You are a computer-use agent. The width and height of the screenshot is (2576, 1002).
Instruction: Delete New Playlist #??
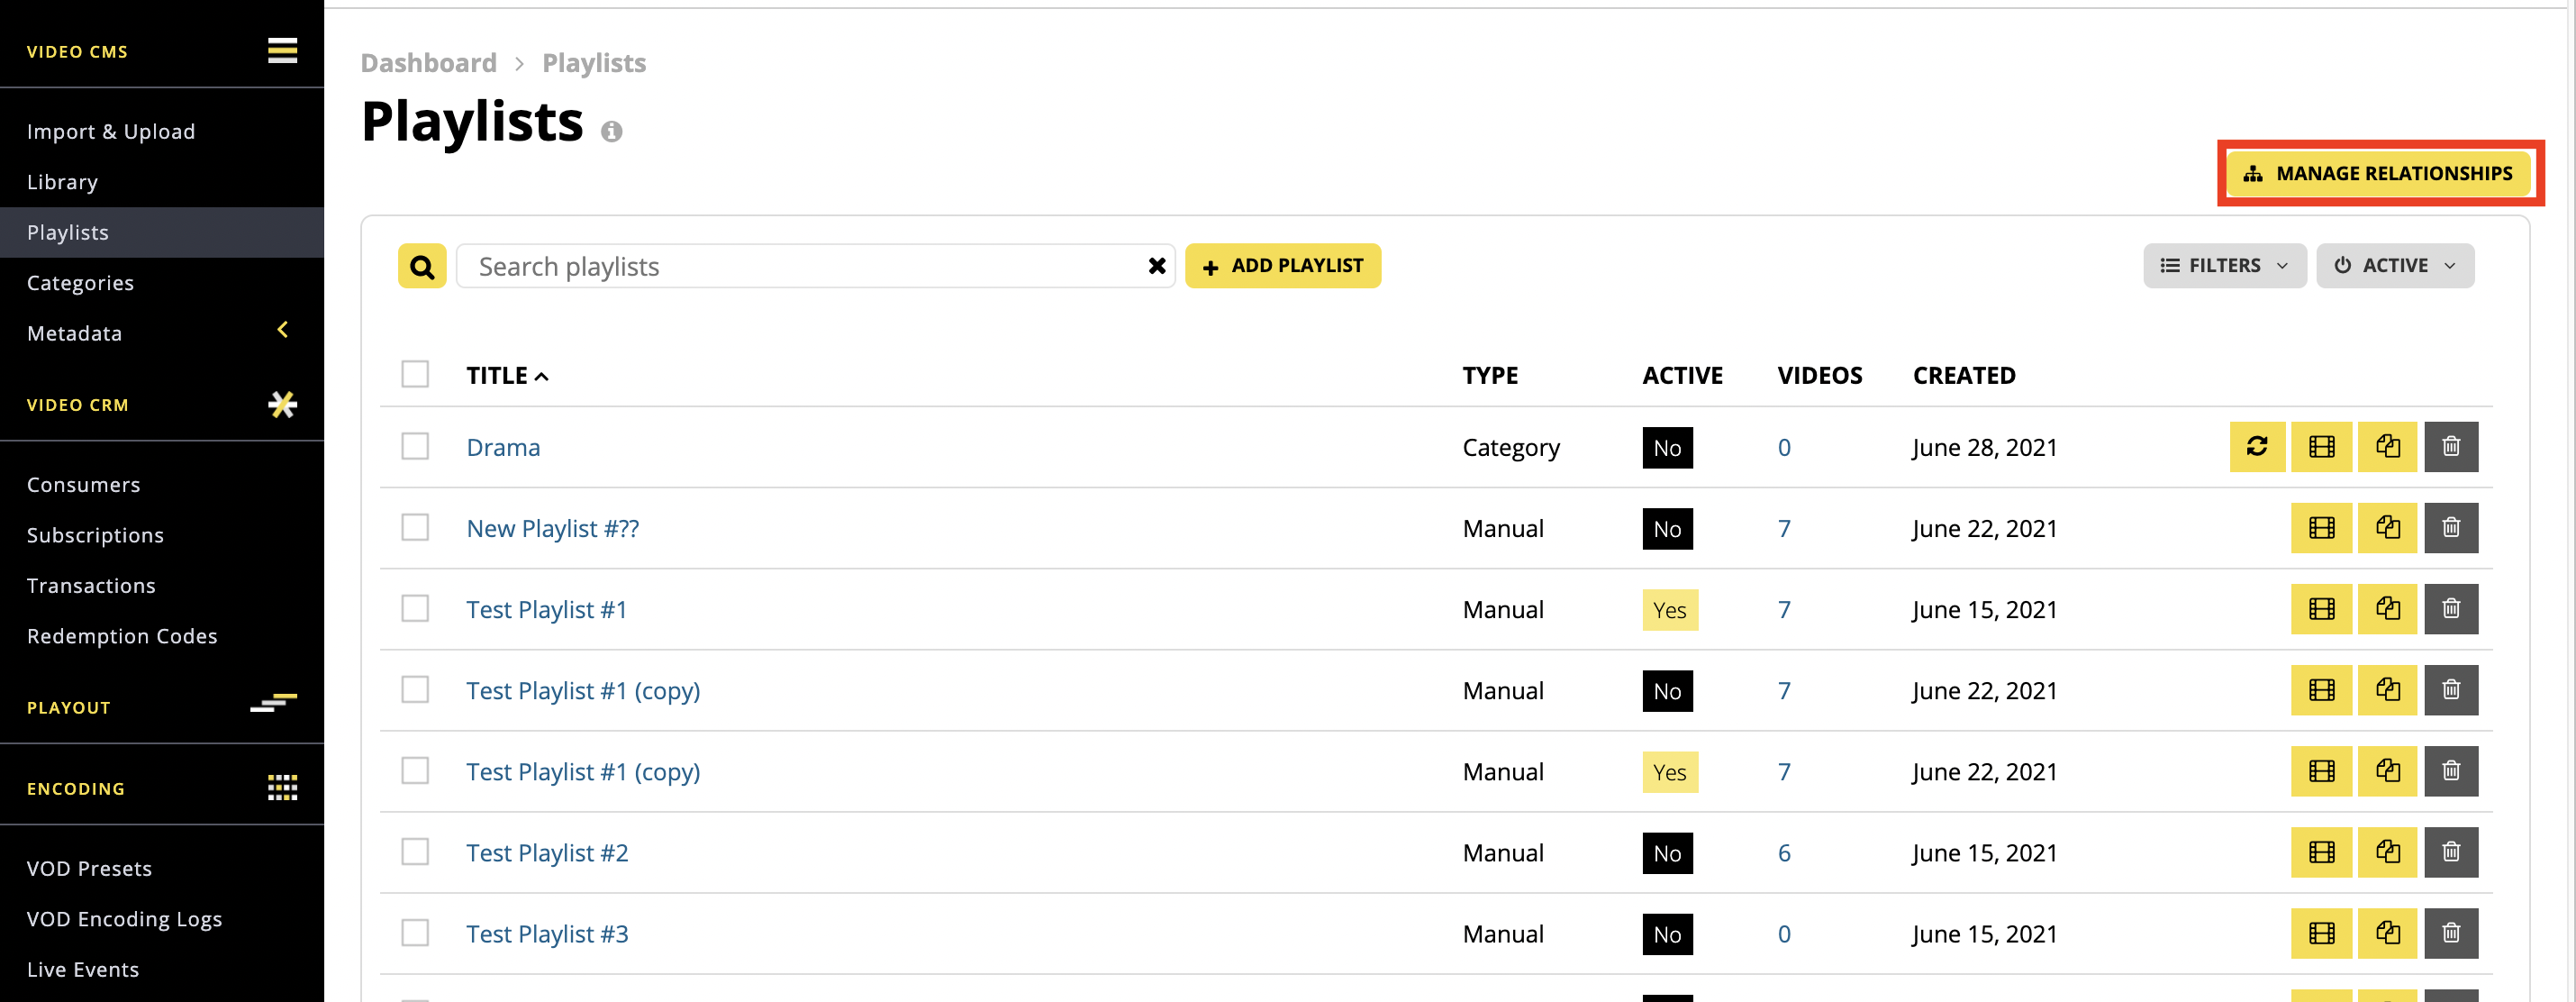coord(2451,527)
